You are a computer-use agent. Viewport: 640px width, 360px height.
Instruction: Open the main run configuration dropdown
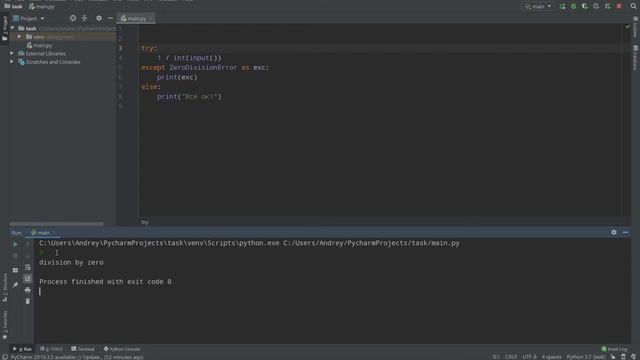click(x=538, y=7)
